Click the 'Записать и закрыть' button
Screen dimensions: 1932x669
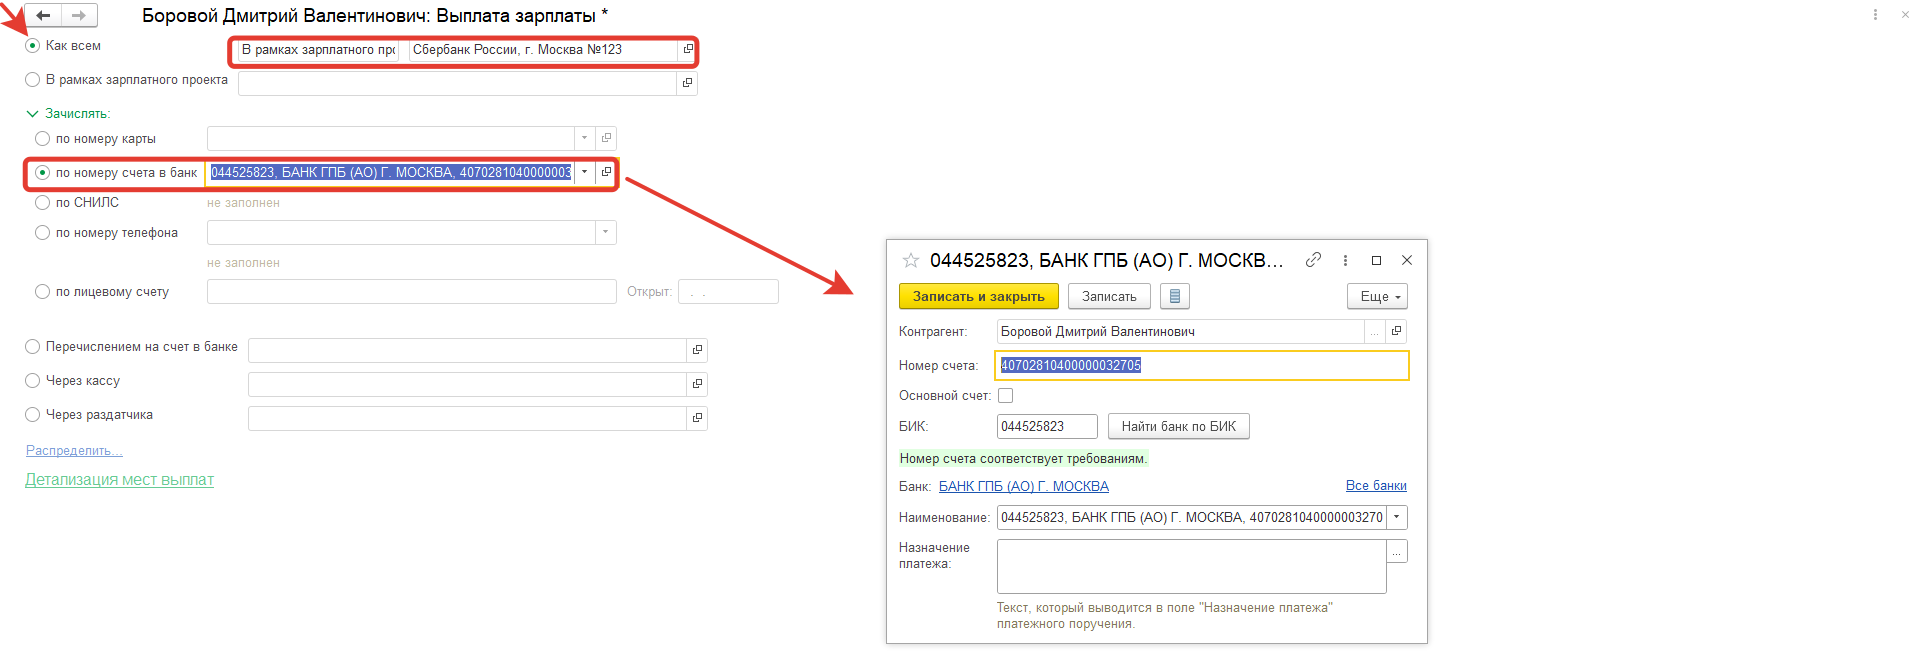pyautogui.click(x=978, y=297)
